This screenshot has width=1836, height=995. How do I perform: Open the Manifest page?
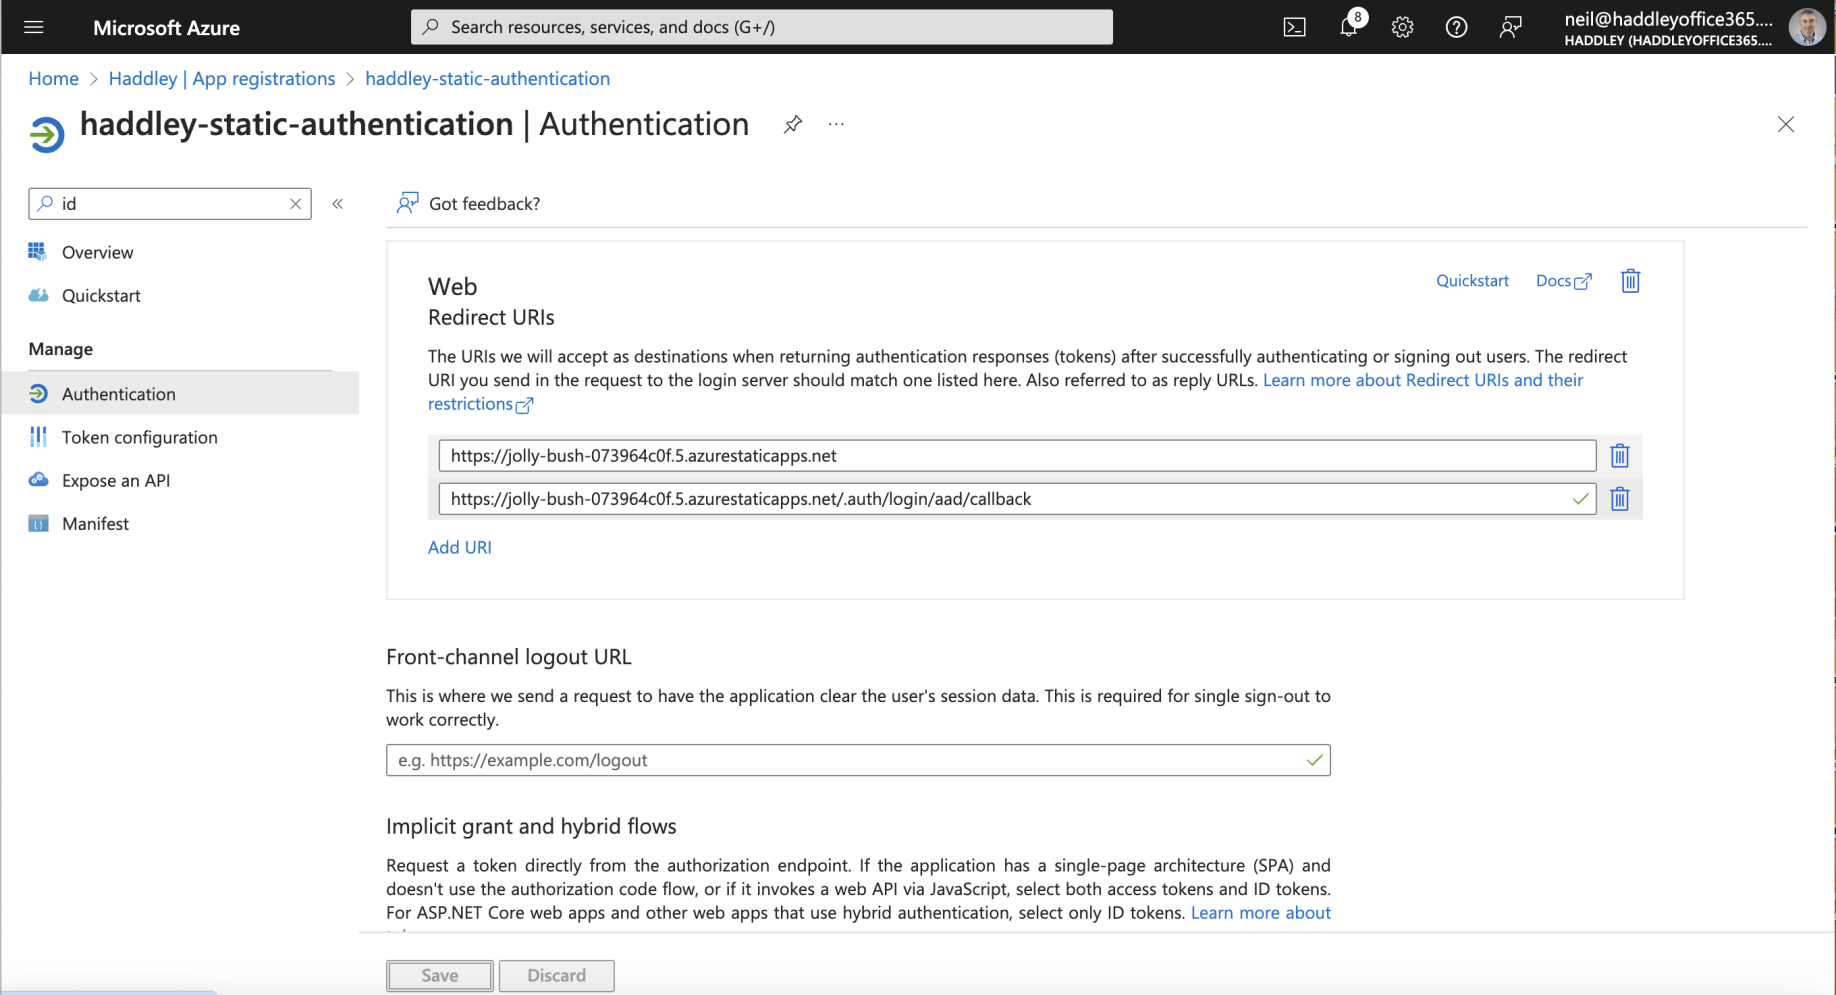(x=95, y=523)
